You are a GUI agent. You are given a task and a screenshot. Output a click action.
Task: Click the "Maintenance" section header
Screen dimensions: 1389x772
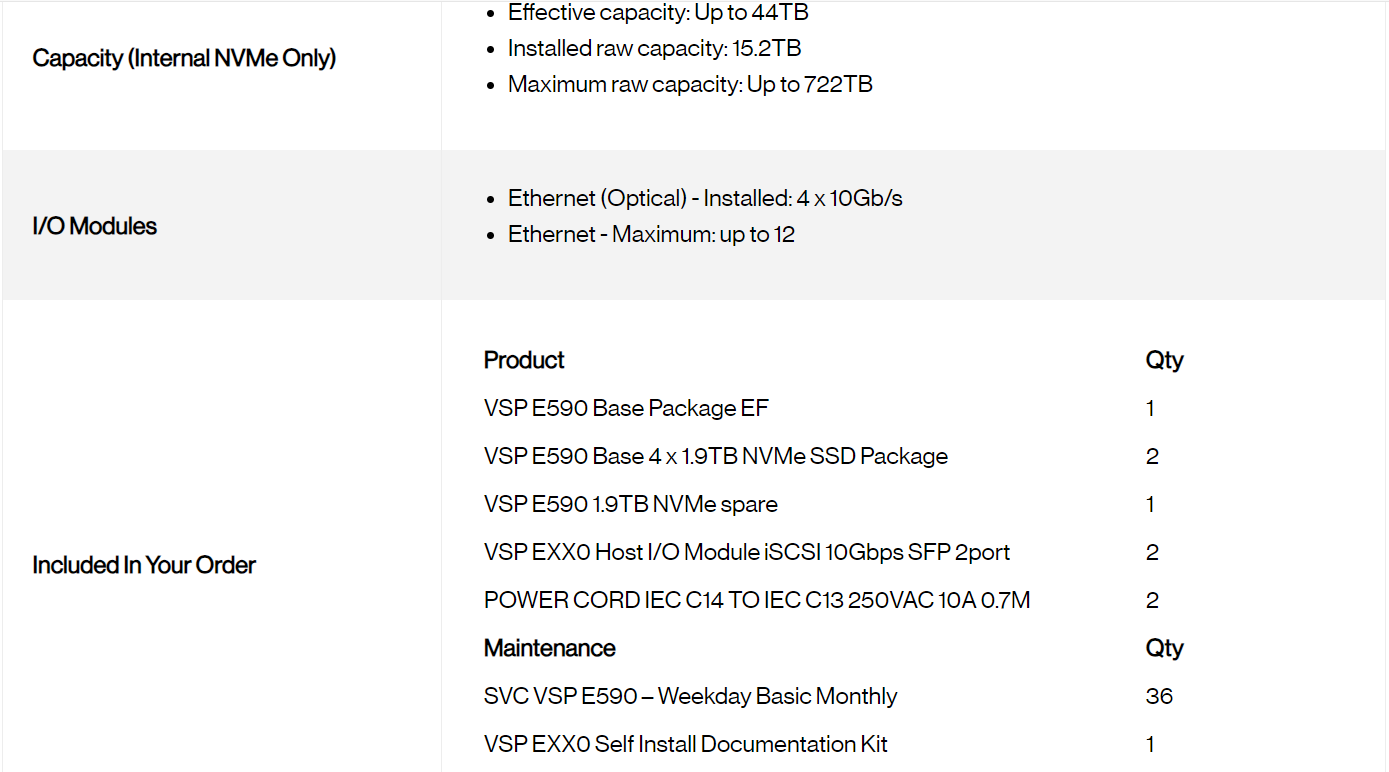coord(549,648)
